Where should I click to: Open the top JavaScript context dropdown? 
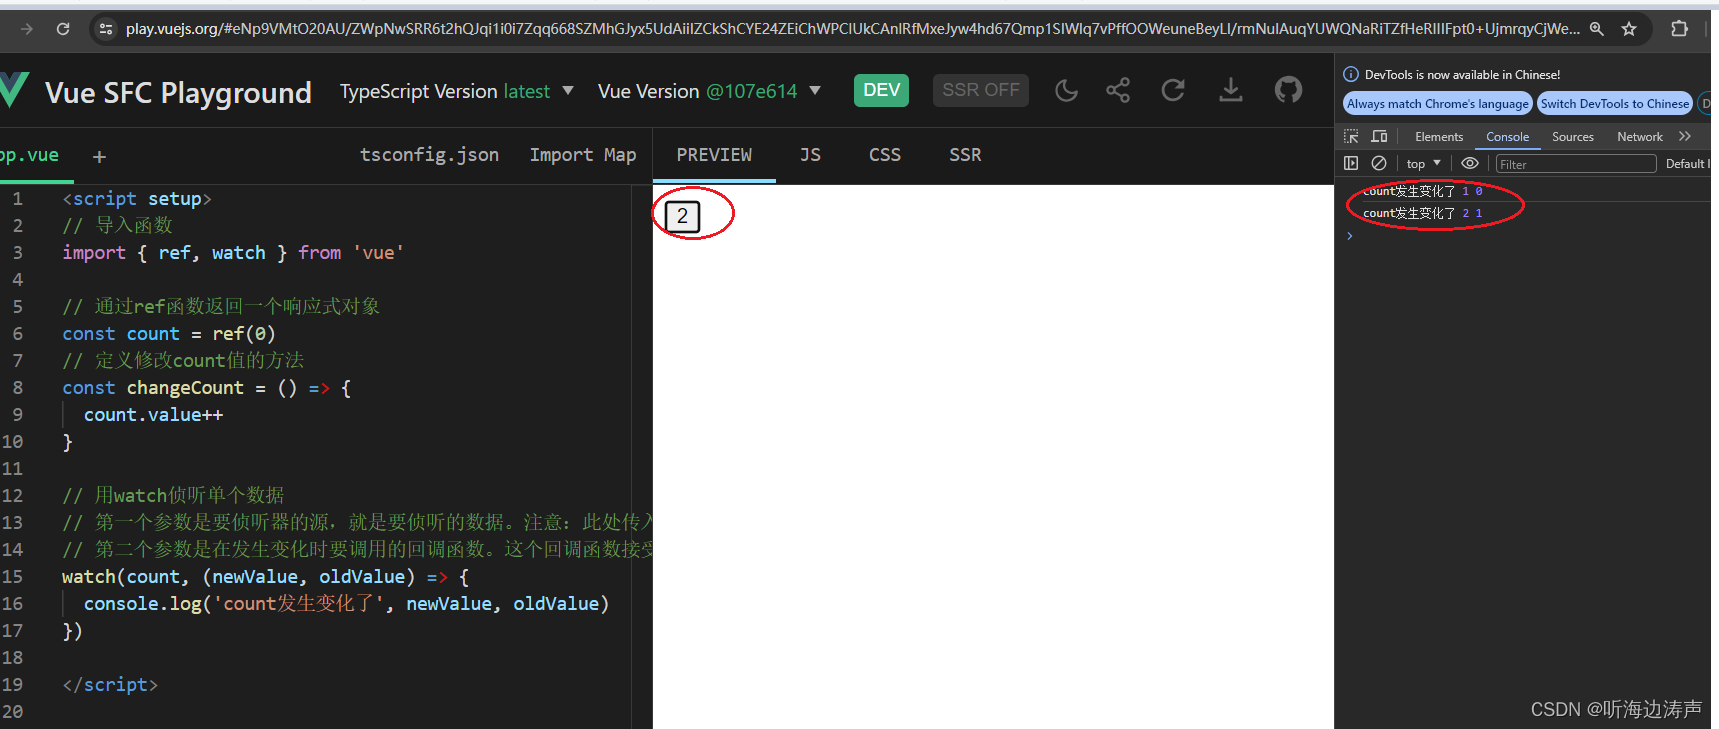point(1424,163)
